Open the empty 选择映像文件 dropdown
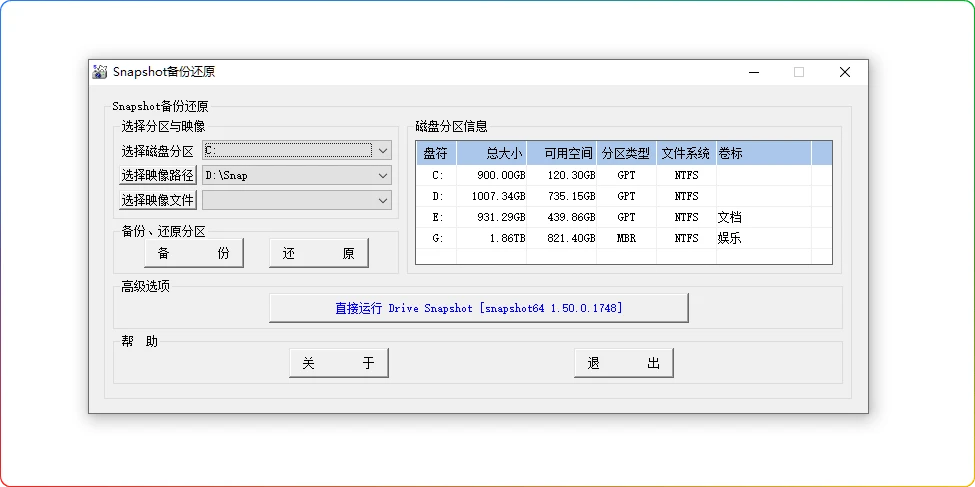 click(x=297, y=201)
